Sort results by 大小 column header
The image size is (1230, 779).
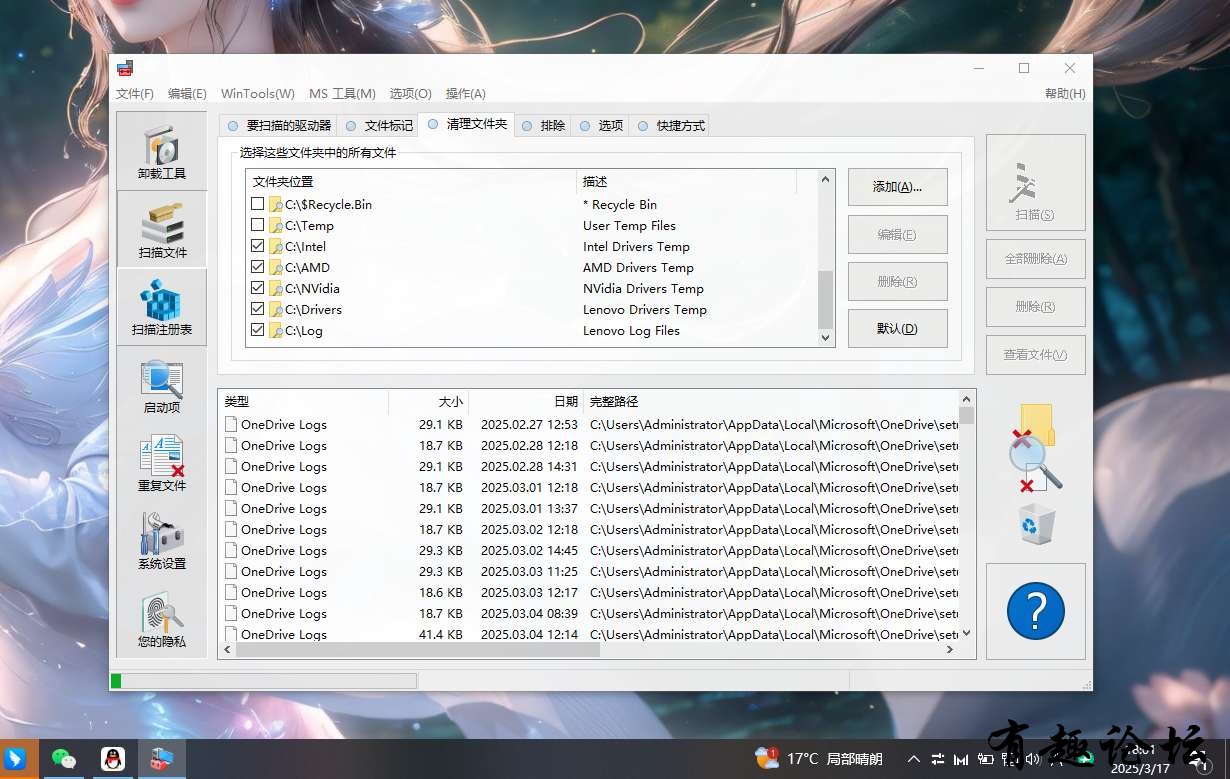pyautogui.click(x=428, y=402)
